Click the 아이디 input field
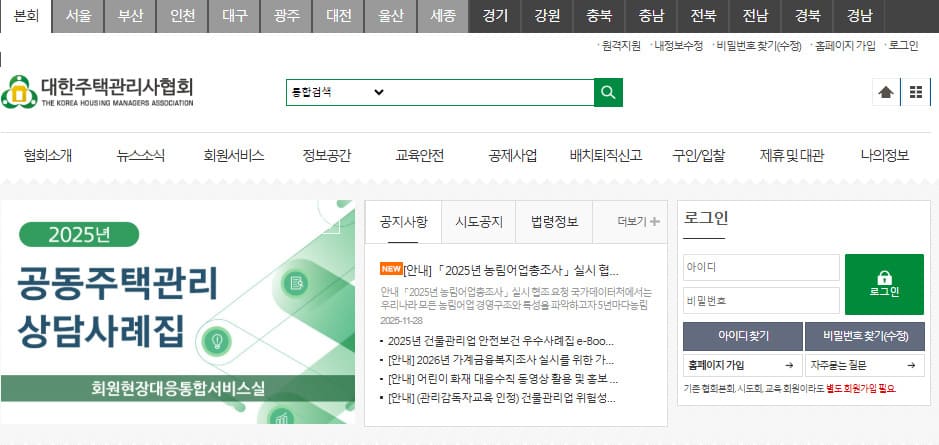Screen dimensions: 939x445 (760, 268)
